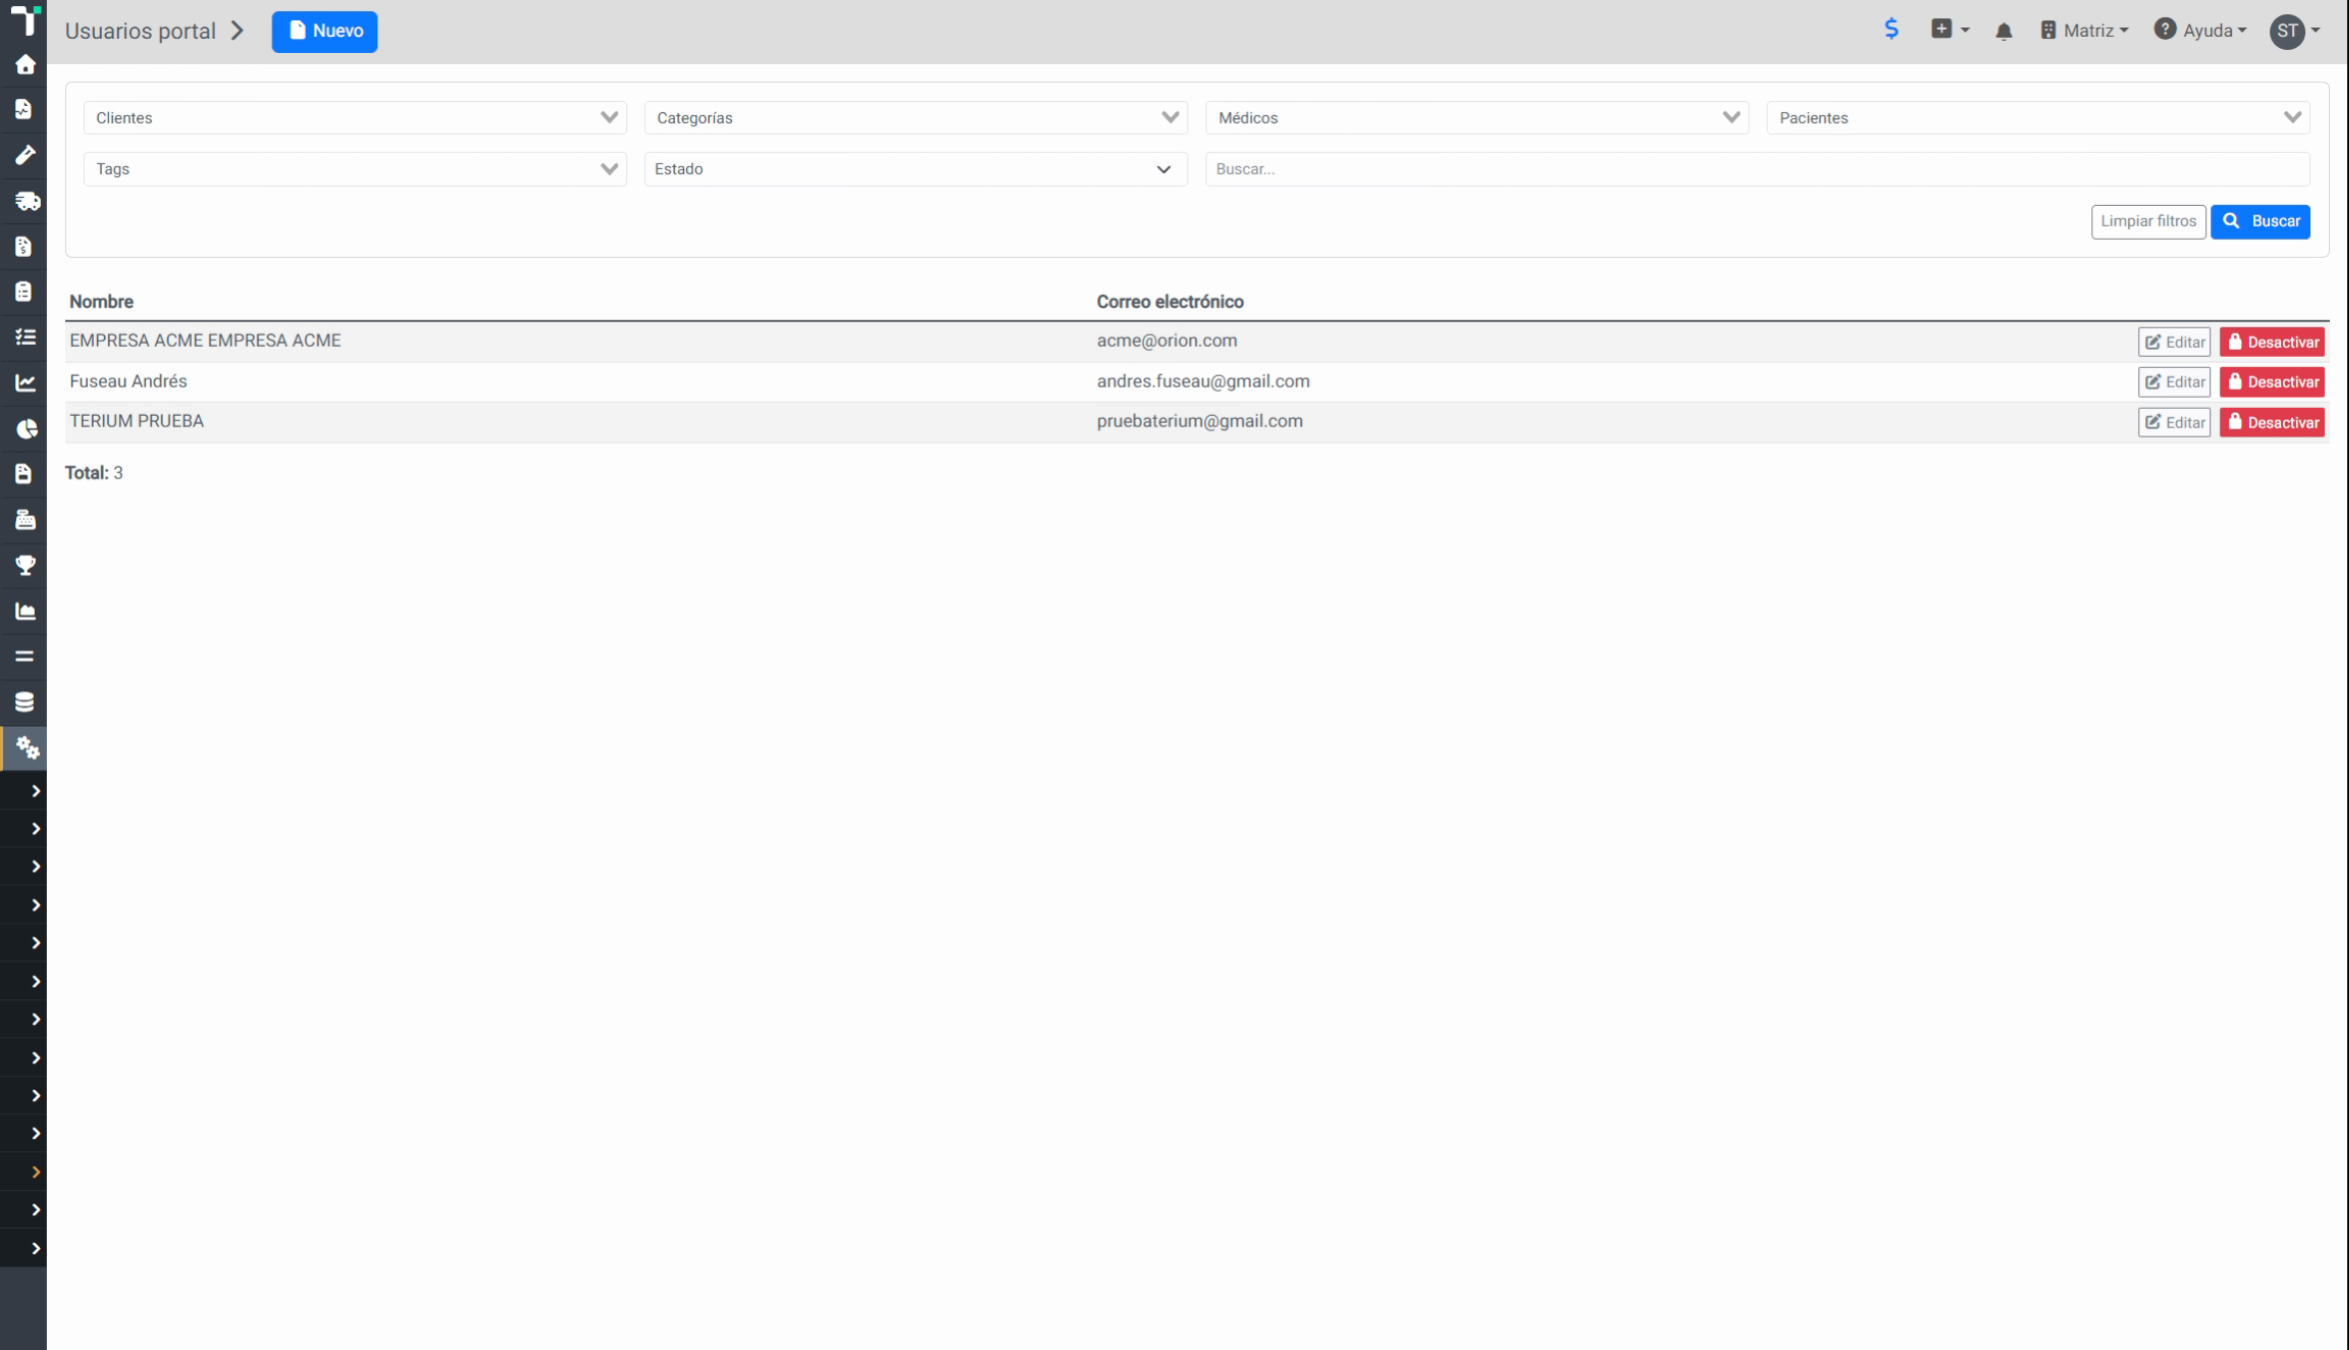This screenshot has height=1350, width=2349.
Task: Select the TERIUM PRUEBA name cell
Action: (136, 421)
